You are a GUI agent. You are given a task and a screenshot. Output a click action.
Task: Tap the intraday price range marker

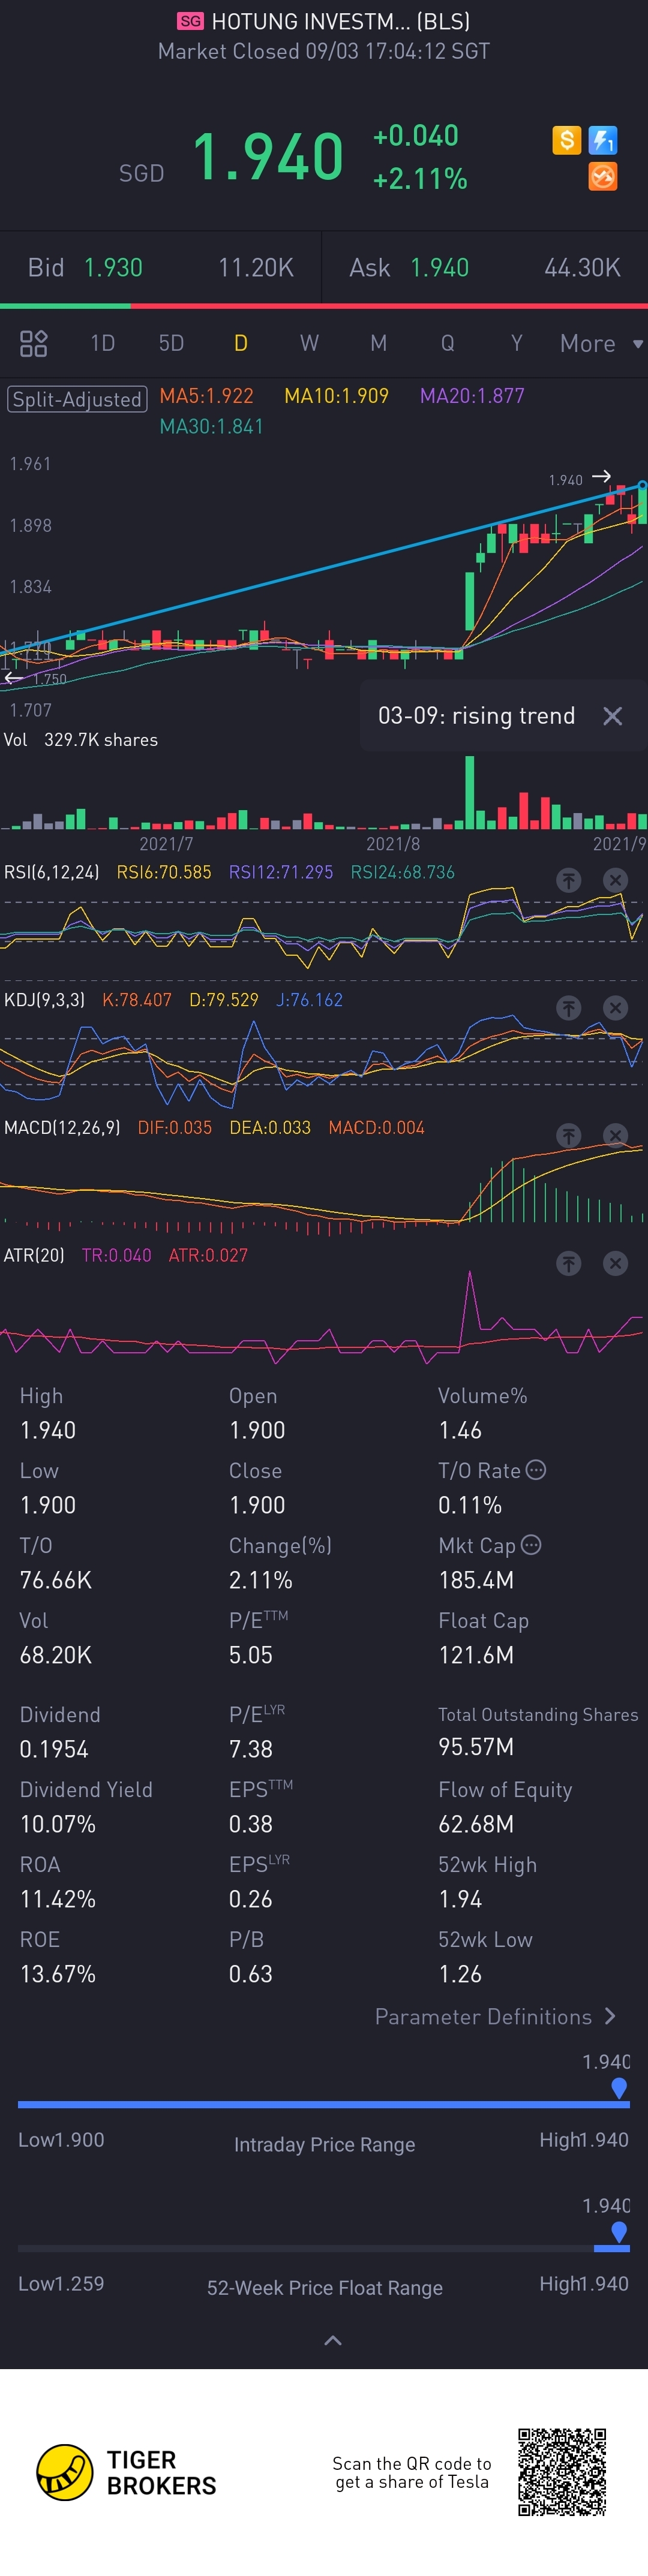click(x=619, y=2088)
